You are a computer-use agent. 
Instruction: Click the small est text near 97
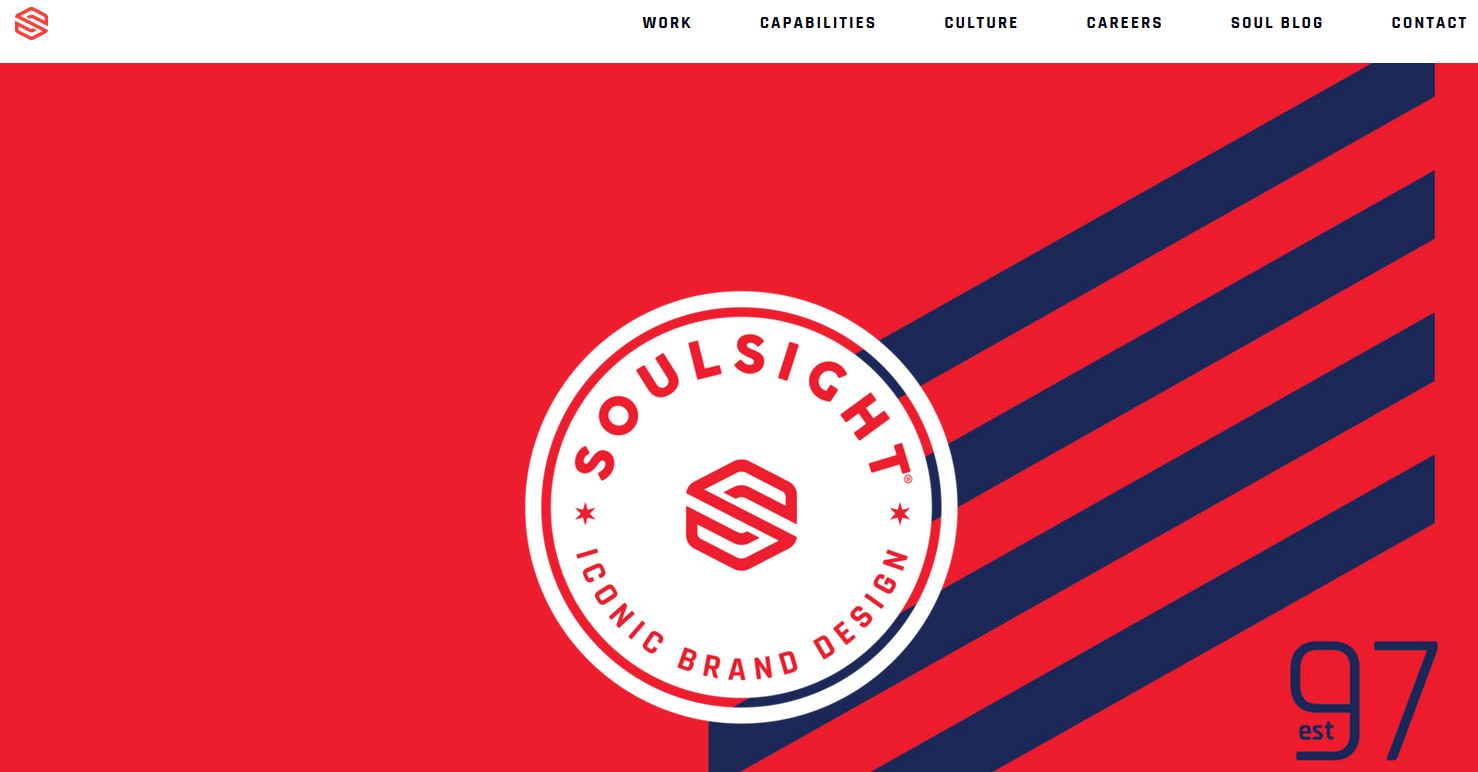(x=1316, y=731)
